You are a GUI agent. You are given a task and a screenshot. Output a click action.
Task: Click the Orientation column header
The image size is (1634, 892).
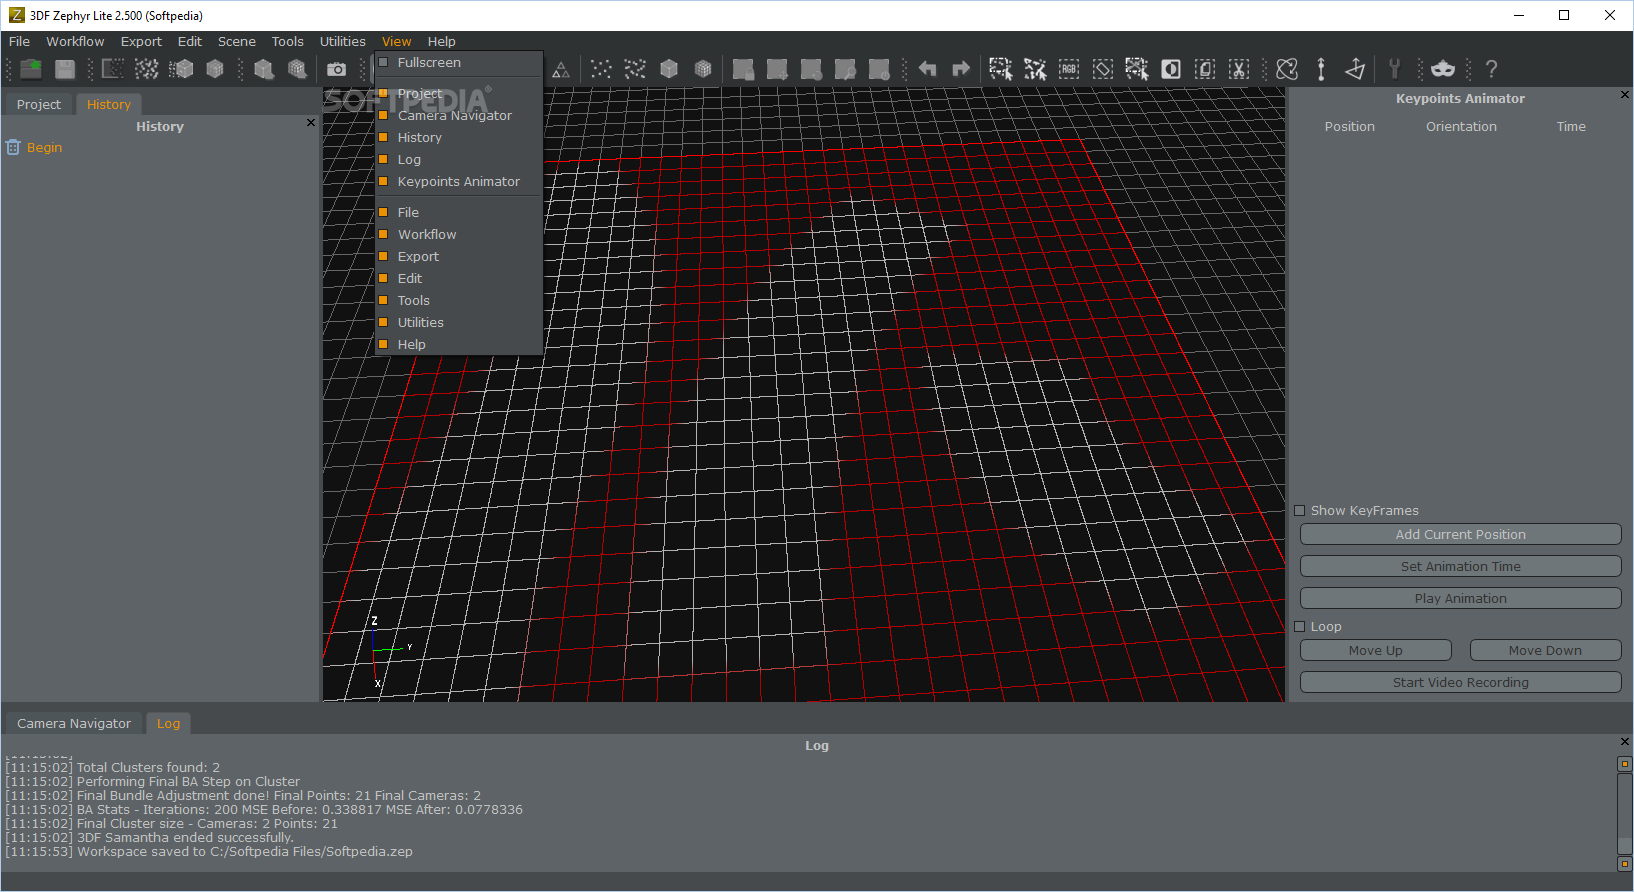tap(1461, 126)
